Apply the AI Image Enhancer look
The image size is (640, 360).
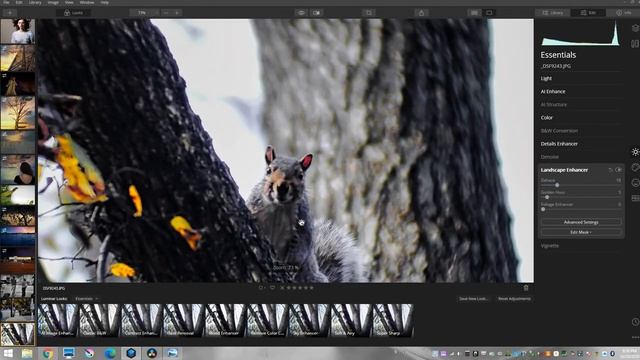click(x=58, y=320)
